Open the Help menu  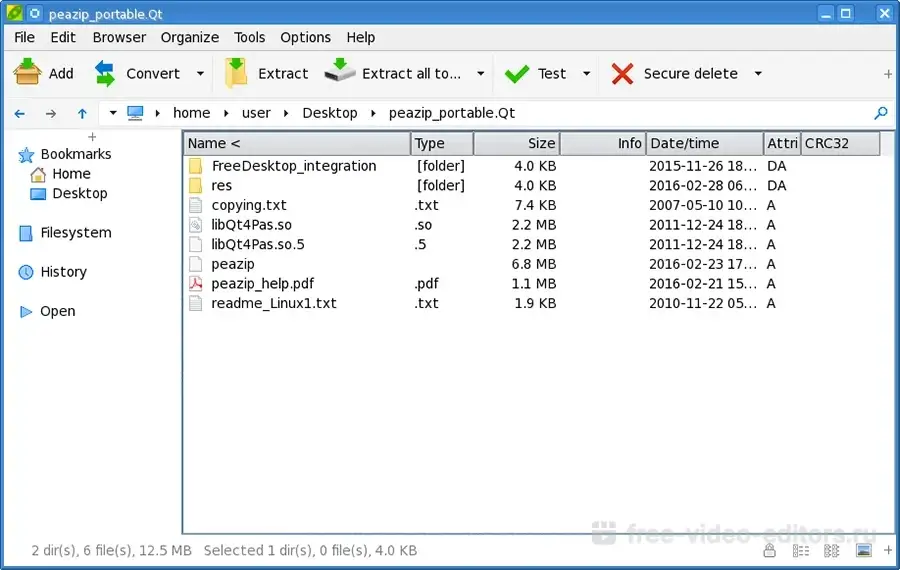pos(360,37)
